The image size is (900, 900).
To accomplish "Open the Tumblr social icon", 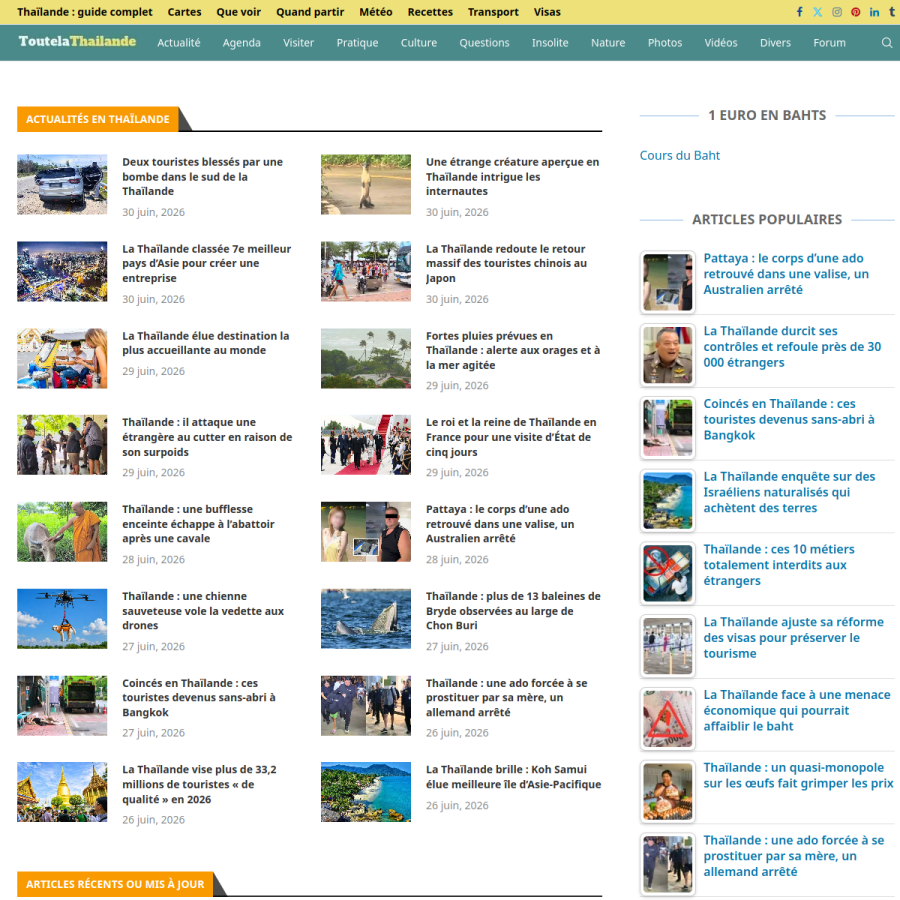I will point(892,12).
